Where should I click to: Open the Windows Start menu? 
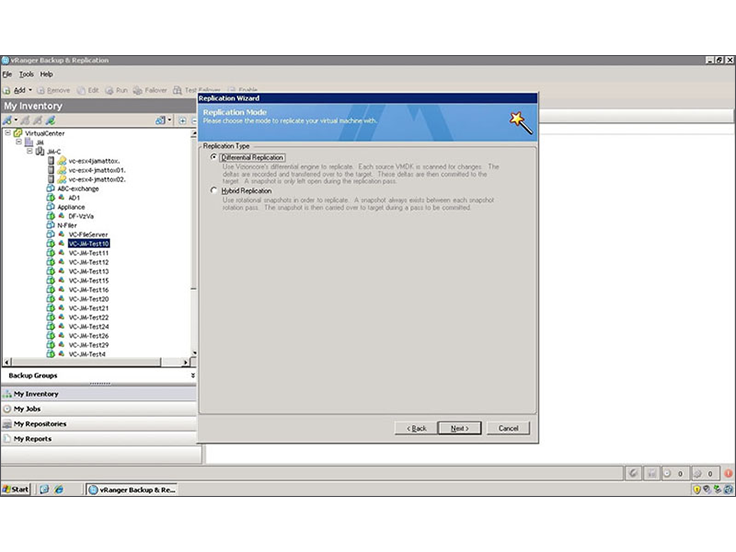(15, 489)
